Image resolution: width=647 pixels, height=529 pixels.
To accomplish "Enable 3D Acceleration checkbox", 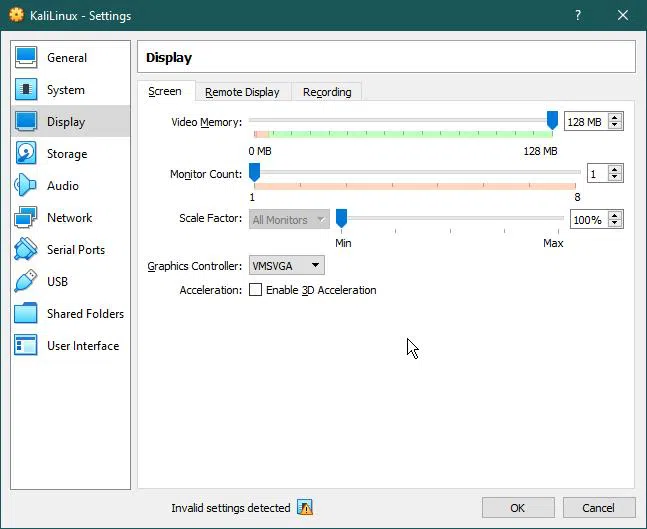I will point(255,290).
